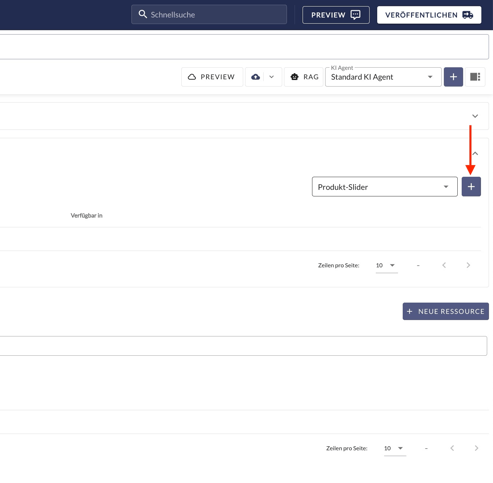Open the top bar PREVIEW chat button
493x483 pixels.
click(336, 15)
